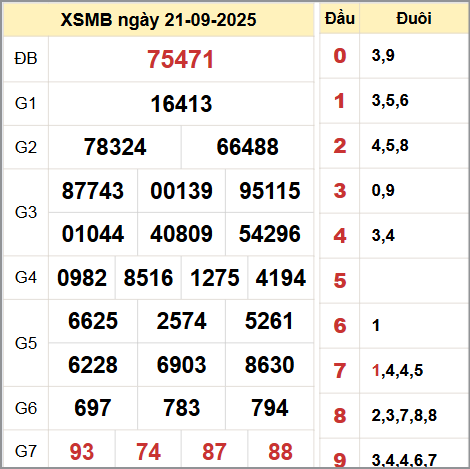Select head digit 0 row

pos(394,56)
